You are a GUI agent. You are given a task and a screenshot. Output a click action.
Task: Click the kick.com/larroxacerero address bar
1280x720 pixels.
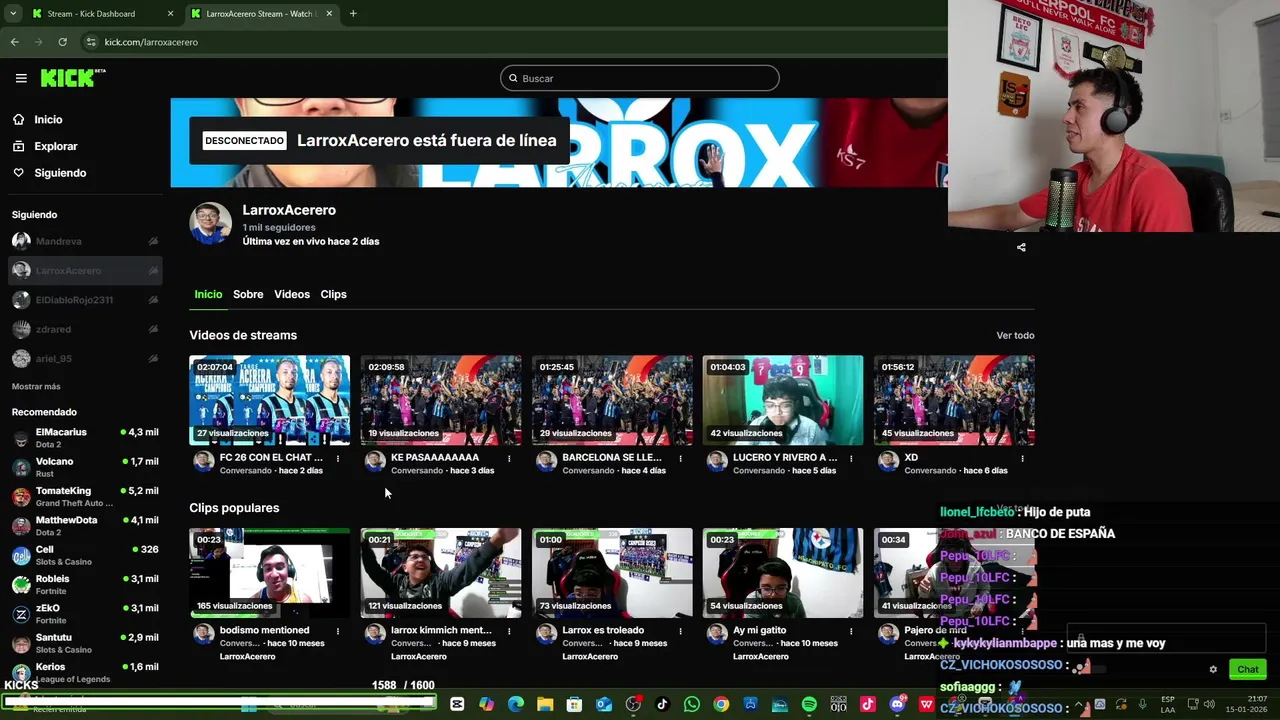pos(150,42)
